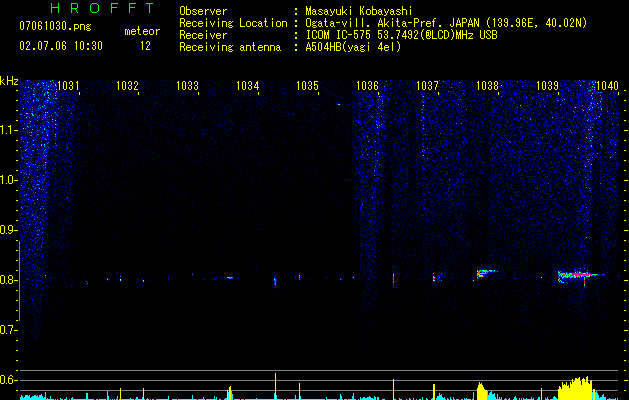Click the 1.1 frequency axis label
The image size is (629, 400).
click(x=8, y=130)
